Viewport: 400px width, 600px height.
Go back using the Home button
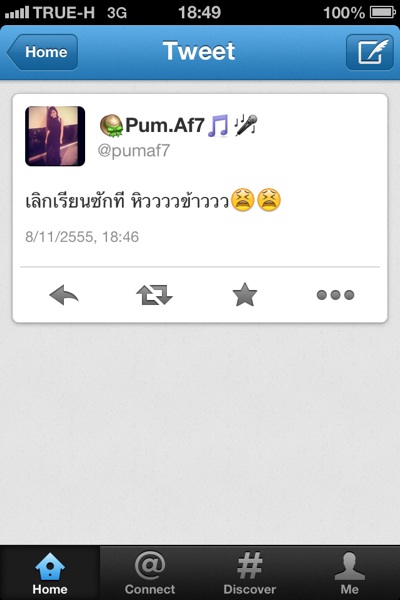pos(42,52)
